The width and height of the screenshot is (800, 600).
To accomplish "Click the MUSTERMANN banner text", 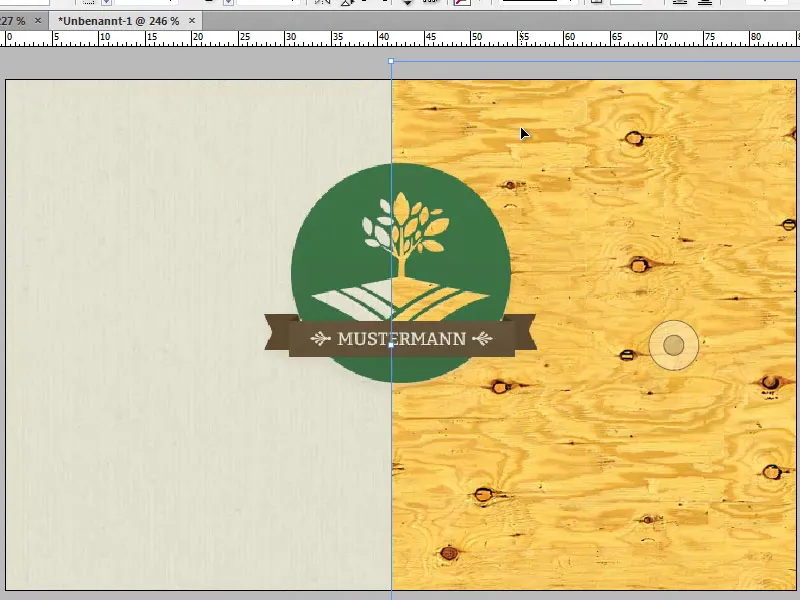I will (402, 339).
